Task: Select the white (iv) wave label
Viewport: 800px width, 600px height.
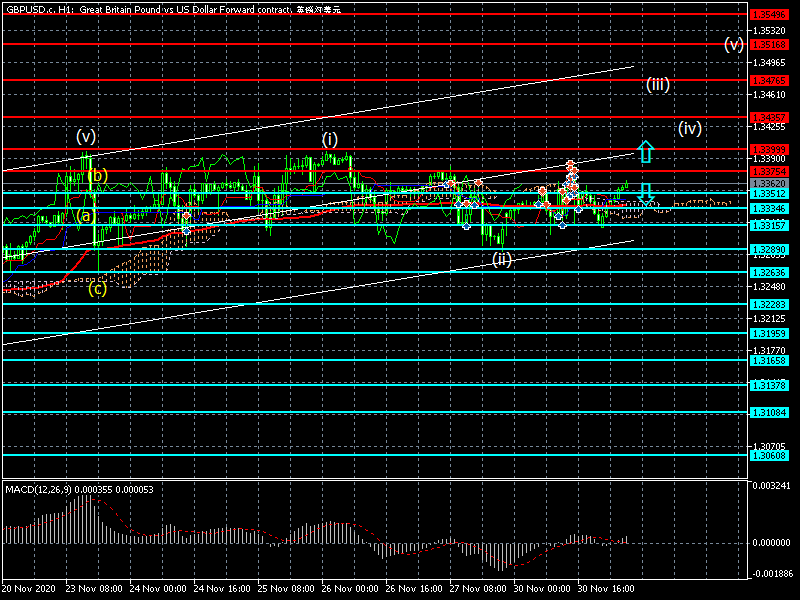Action: (690, 128)
